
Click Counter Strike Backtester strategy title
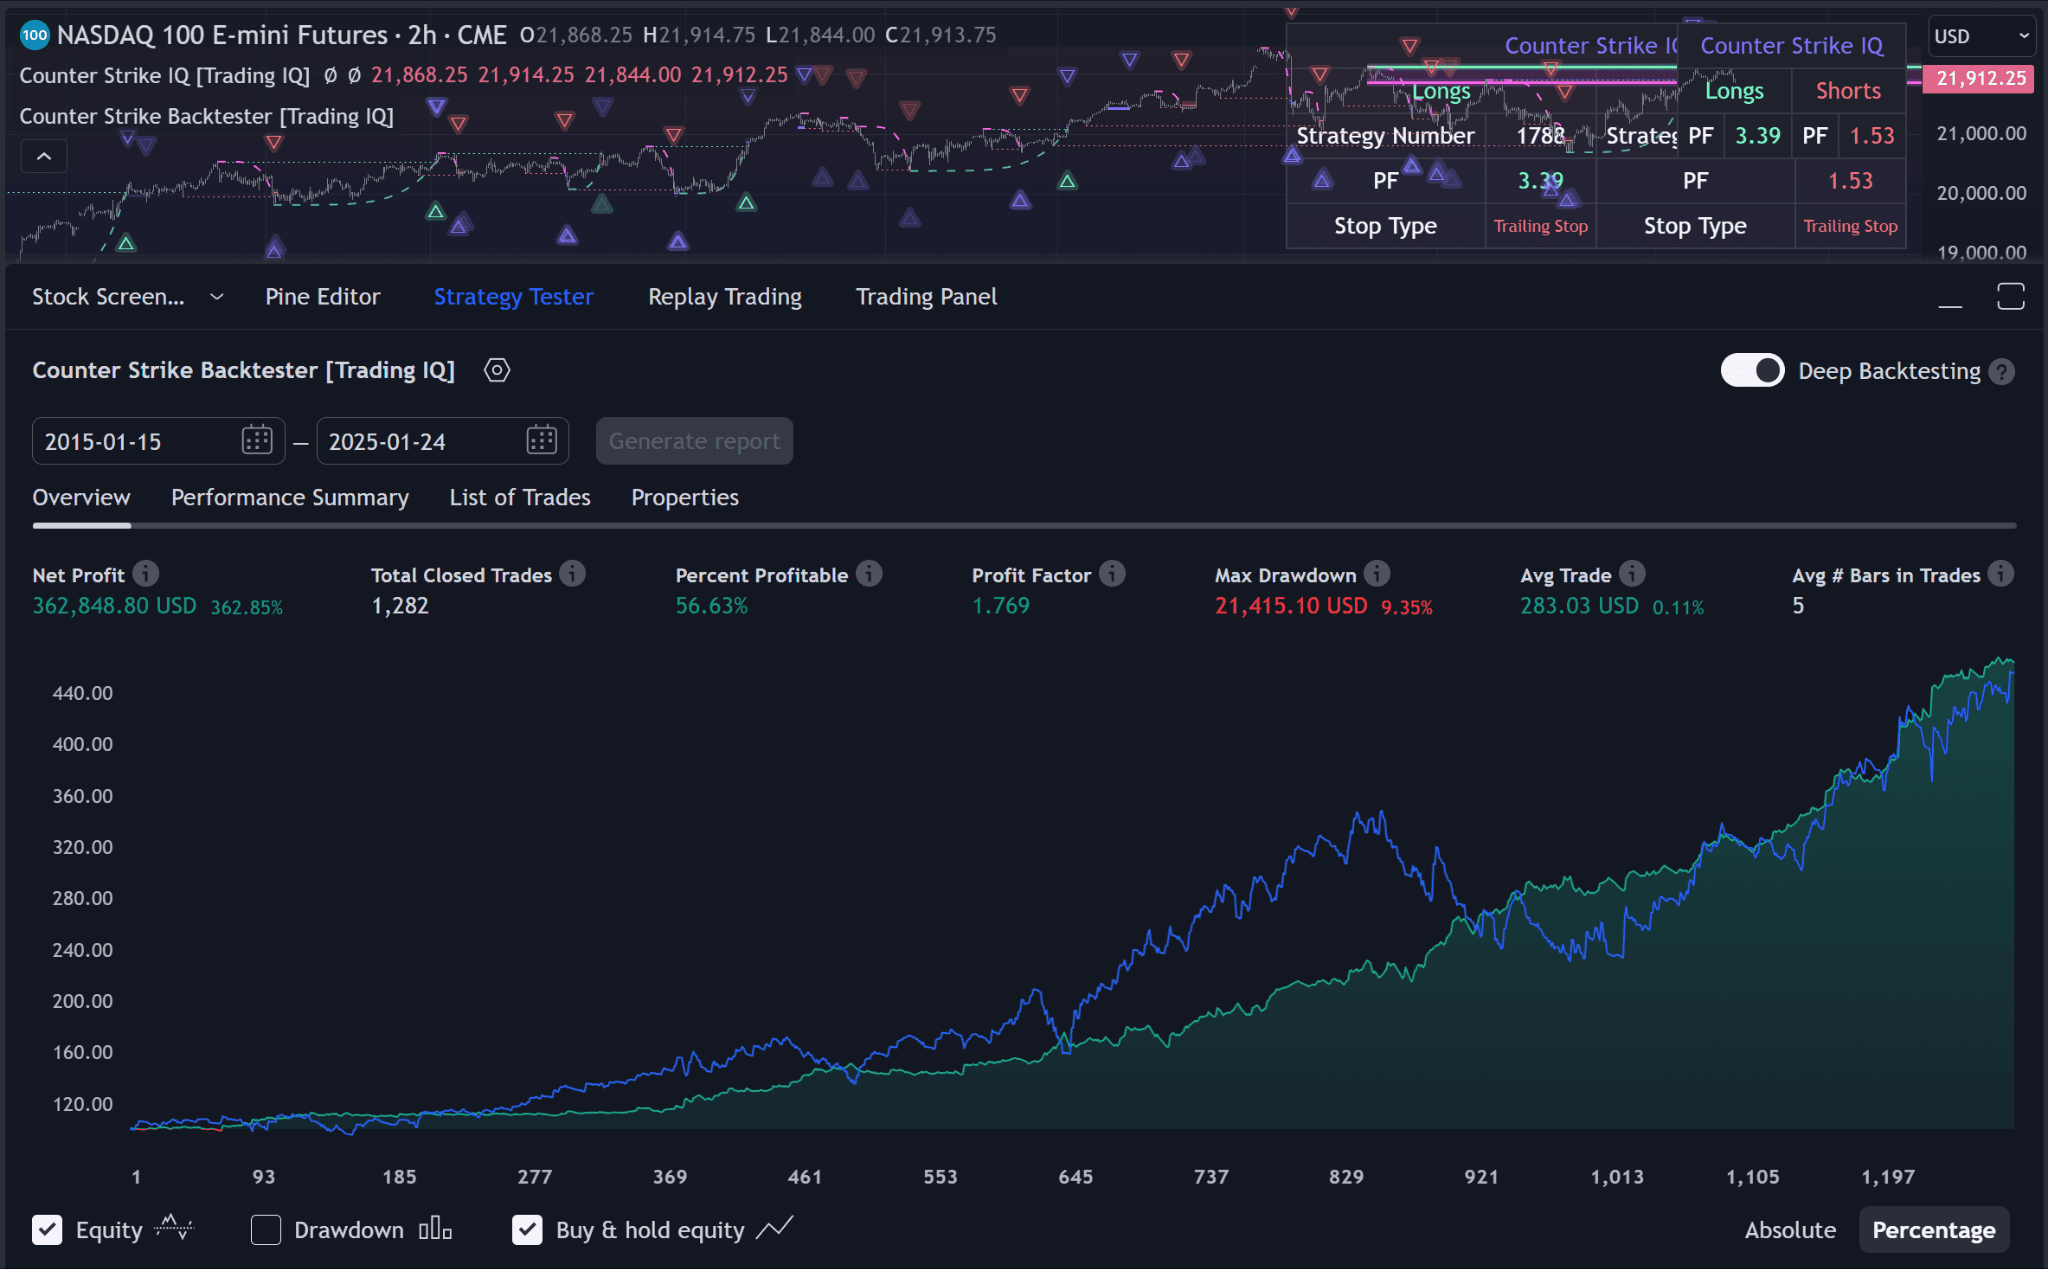click(x=243, y=370)
